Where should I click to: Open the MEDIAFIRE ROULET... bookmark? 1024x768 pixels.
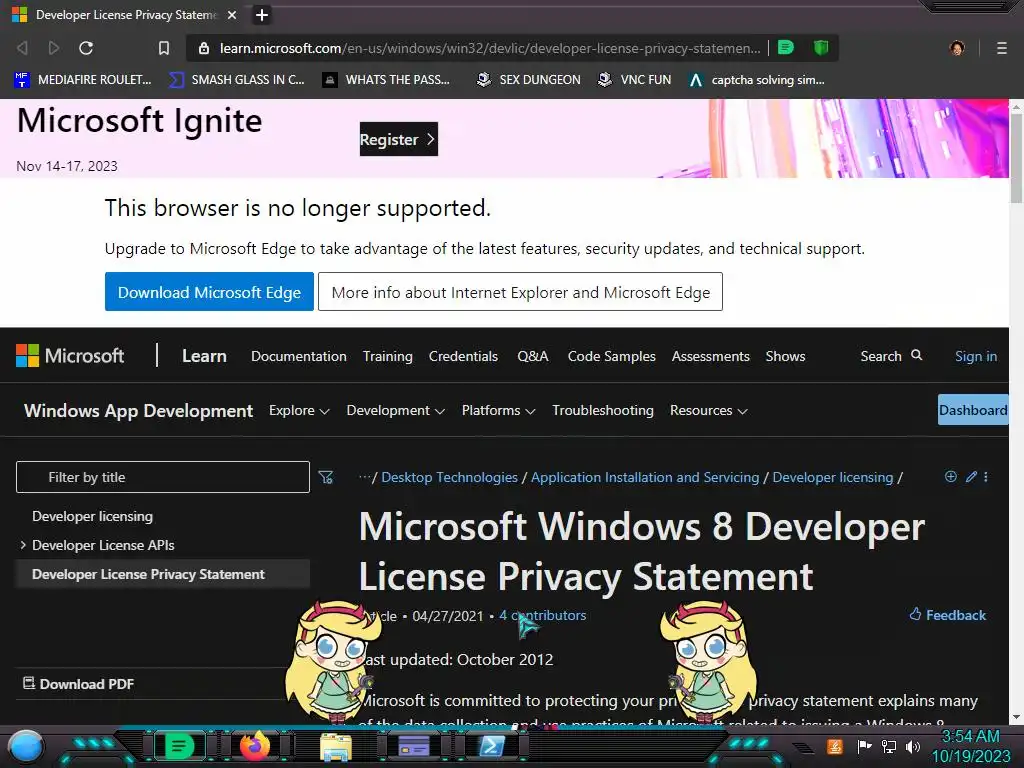tap(83, 80)
